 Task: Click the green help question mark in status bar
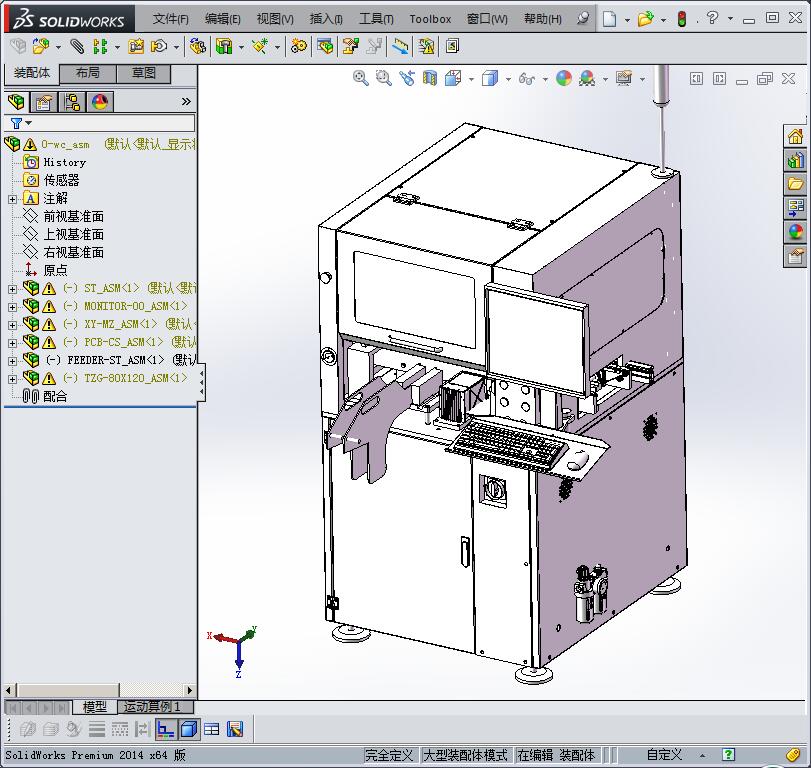(x=728, y=756)
